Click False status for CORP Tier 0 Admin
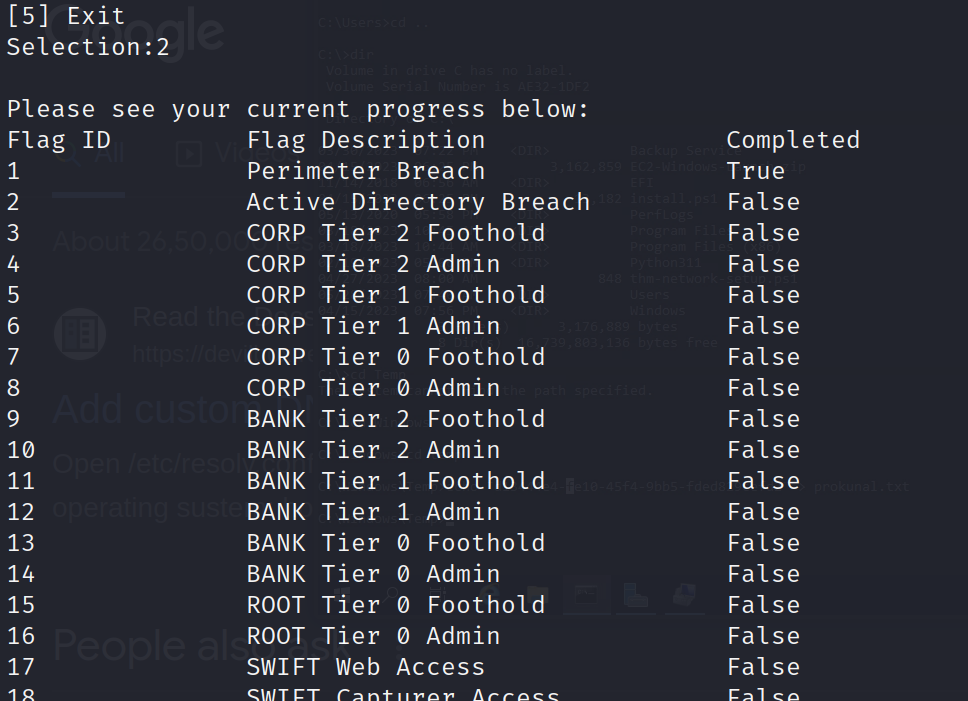 [x=763, y=388]
